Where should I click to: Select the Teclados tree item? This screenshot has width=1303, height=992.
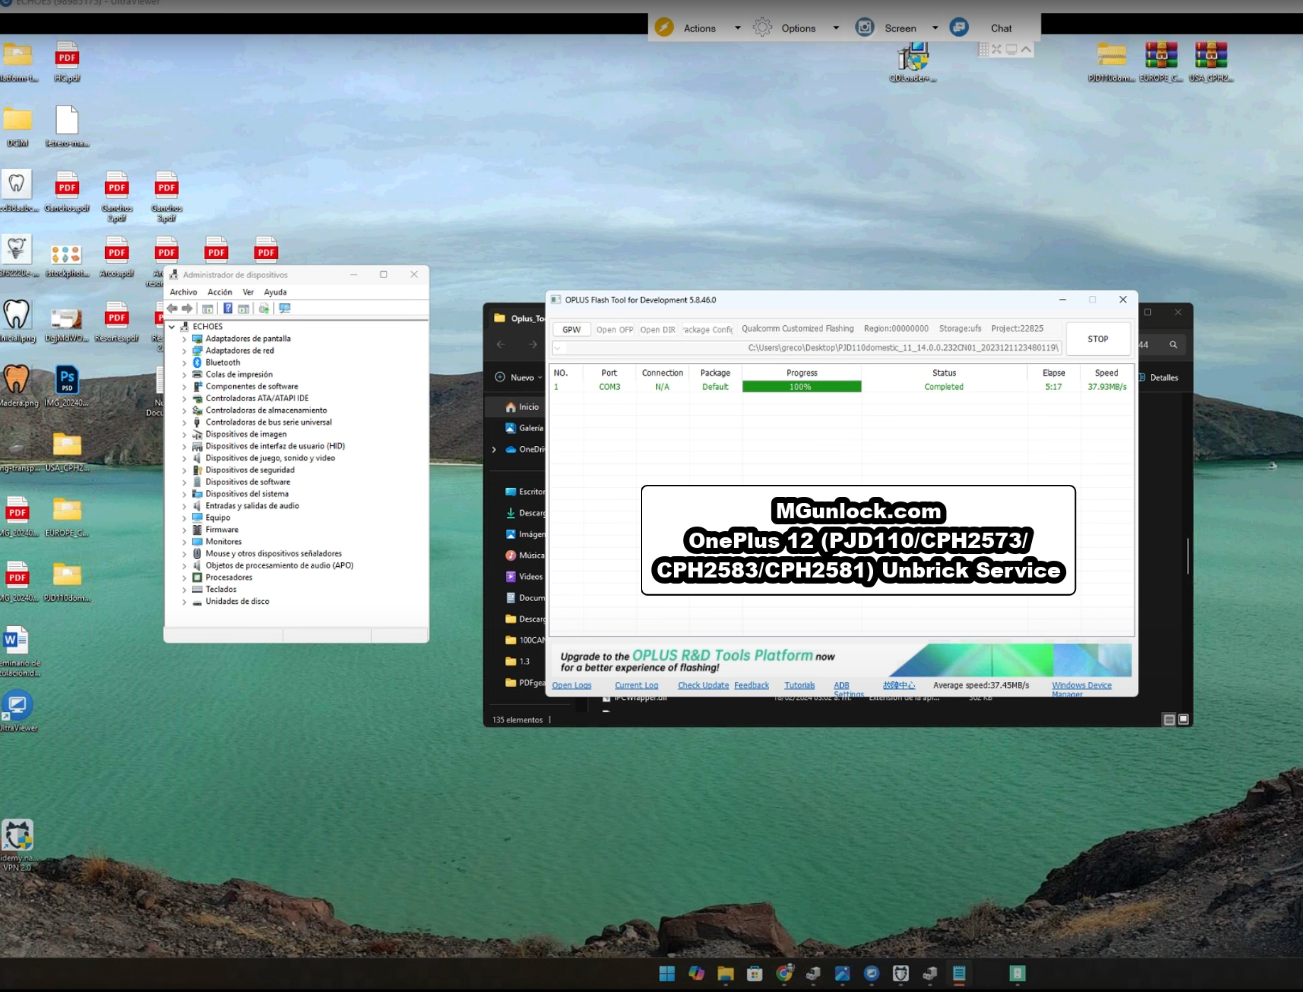pyautogui.click(x=221, y=589)
